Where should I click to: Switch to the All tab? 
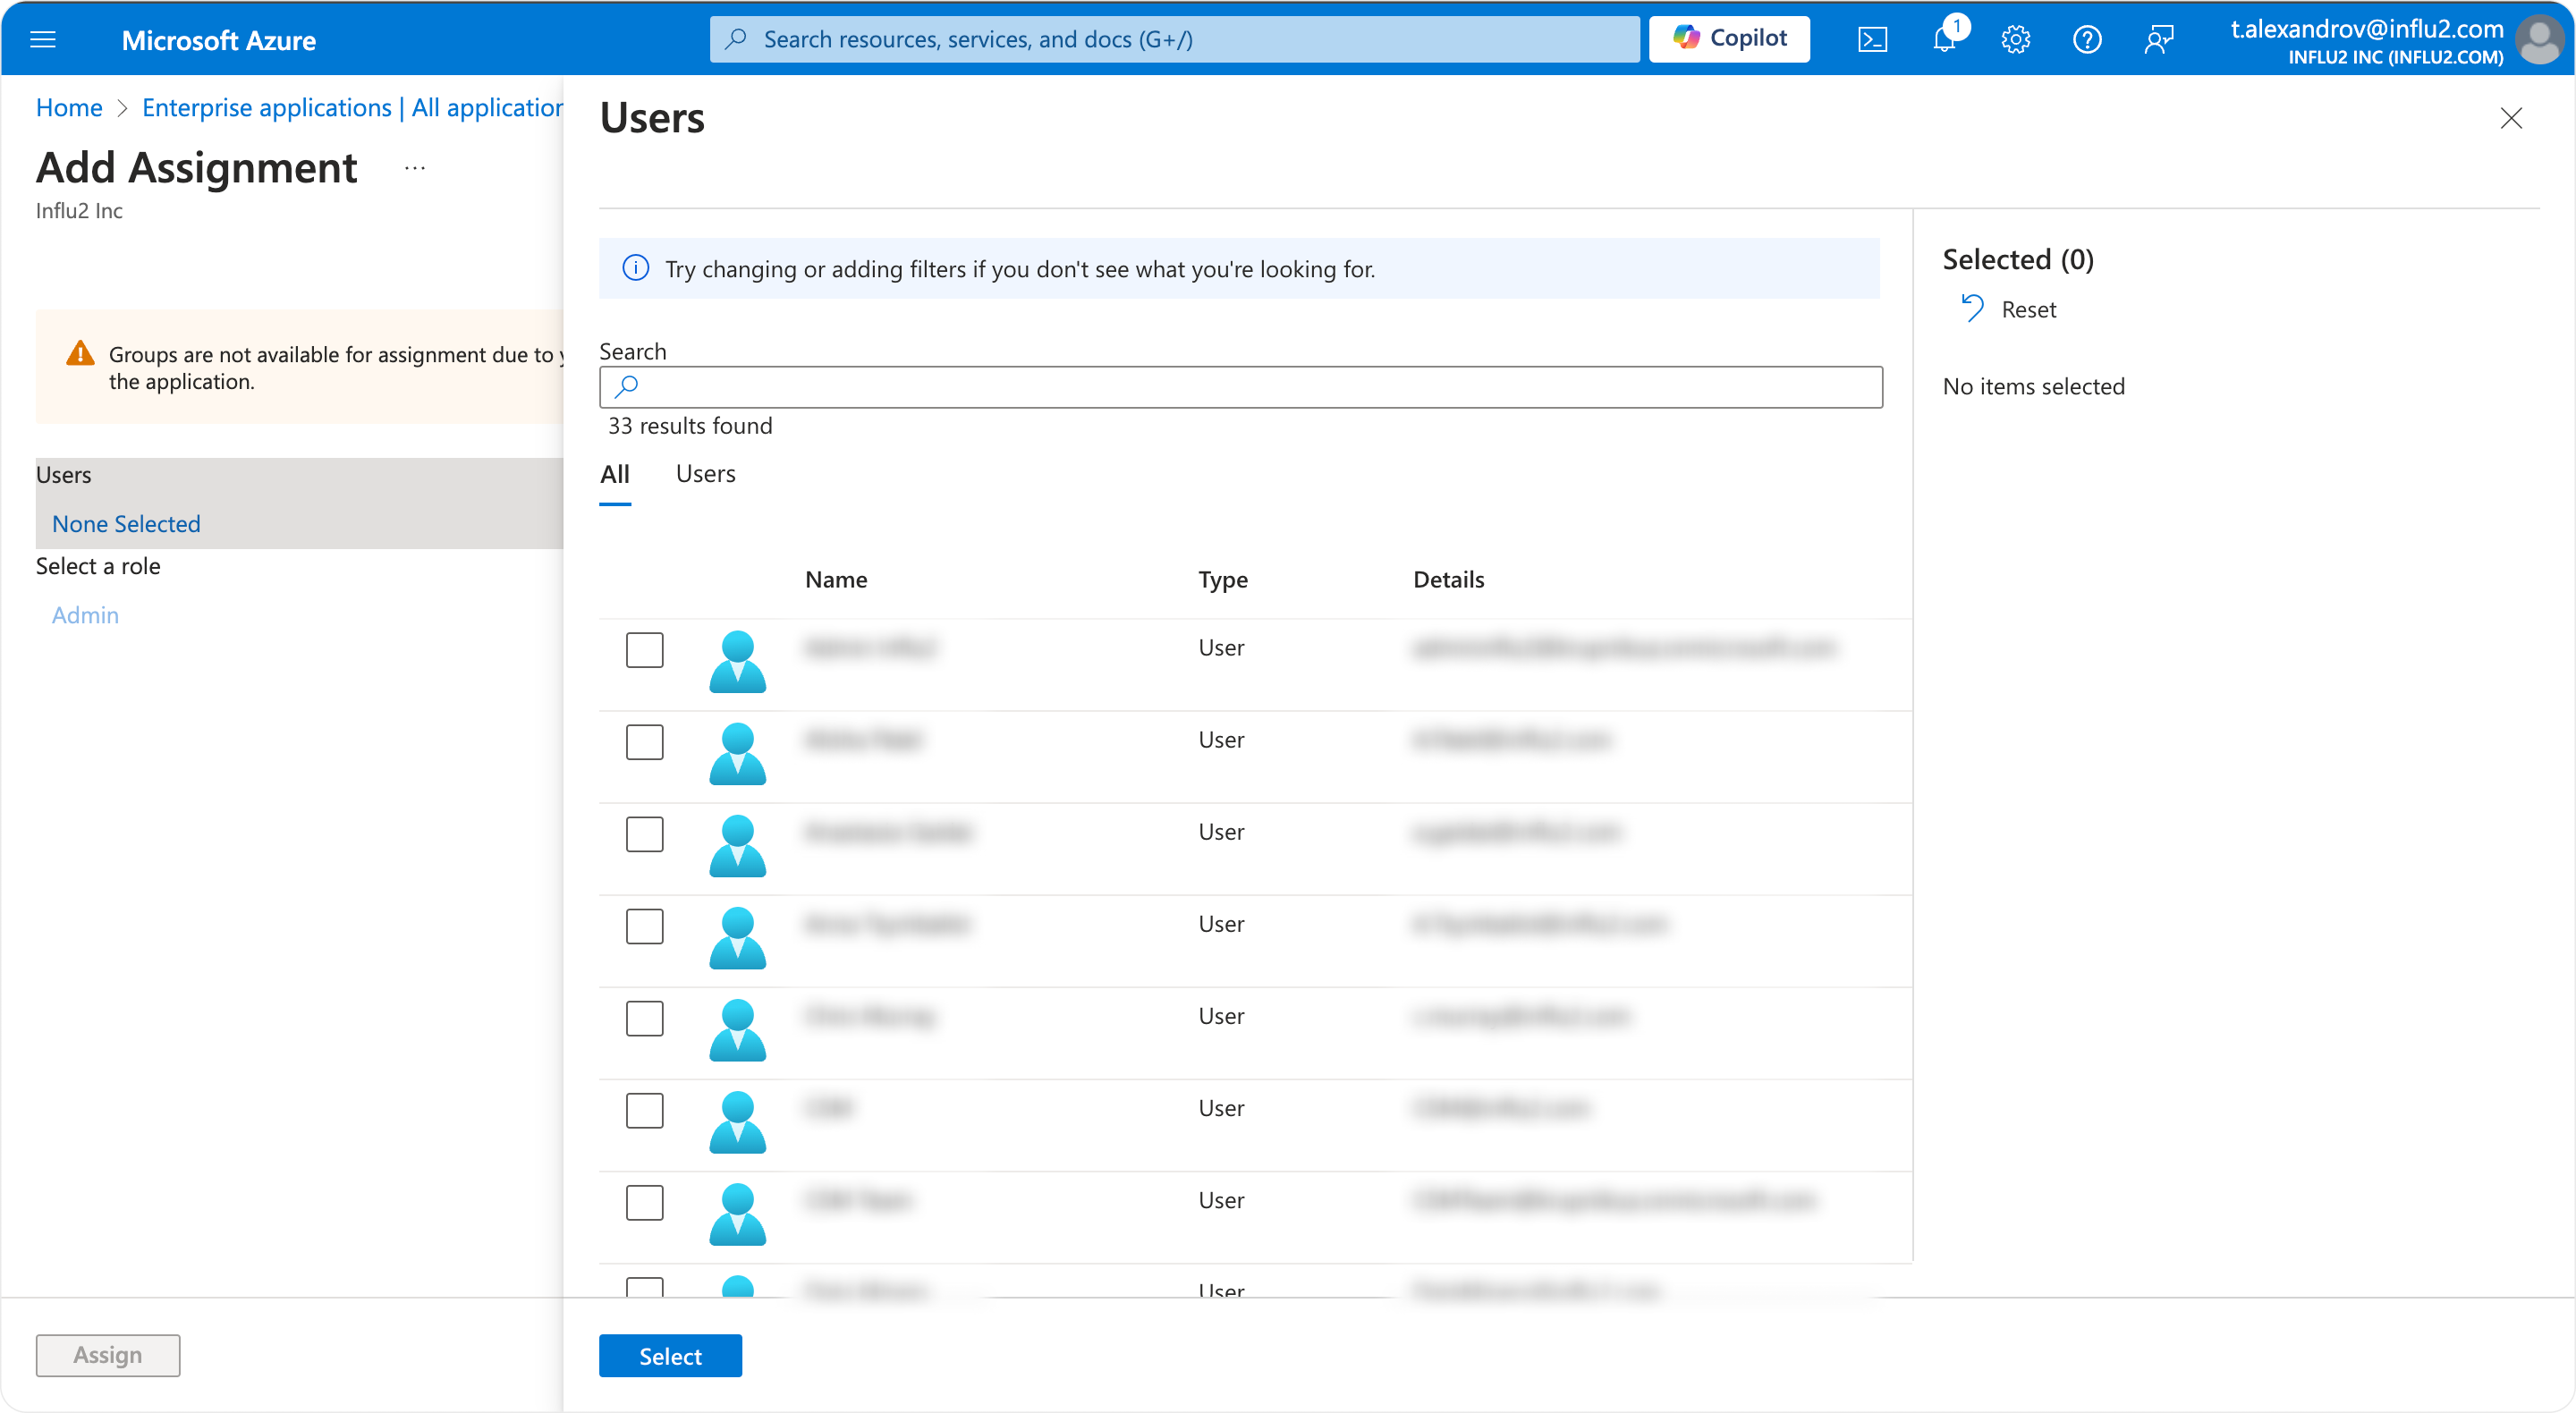[x=615, y=474]
